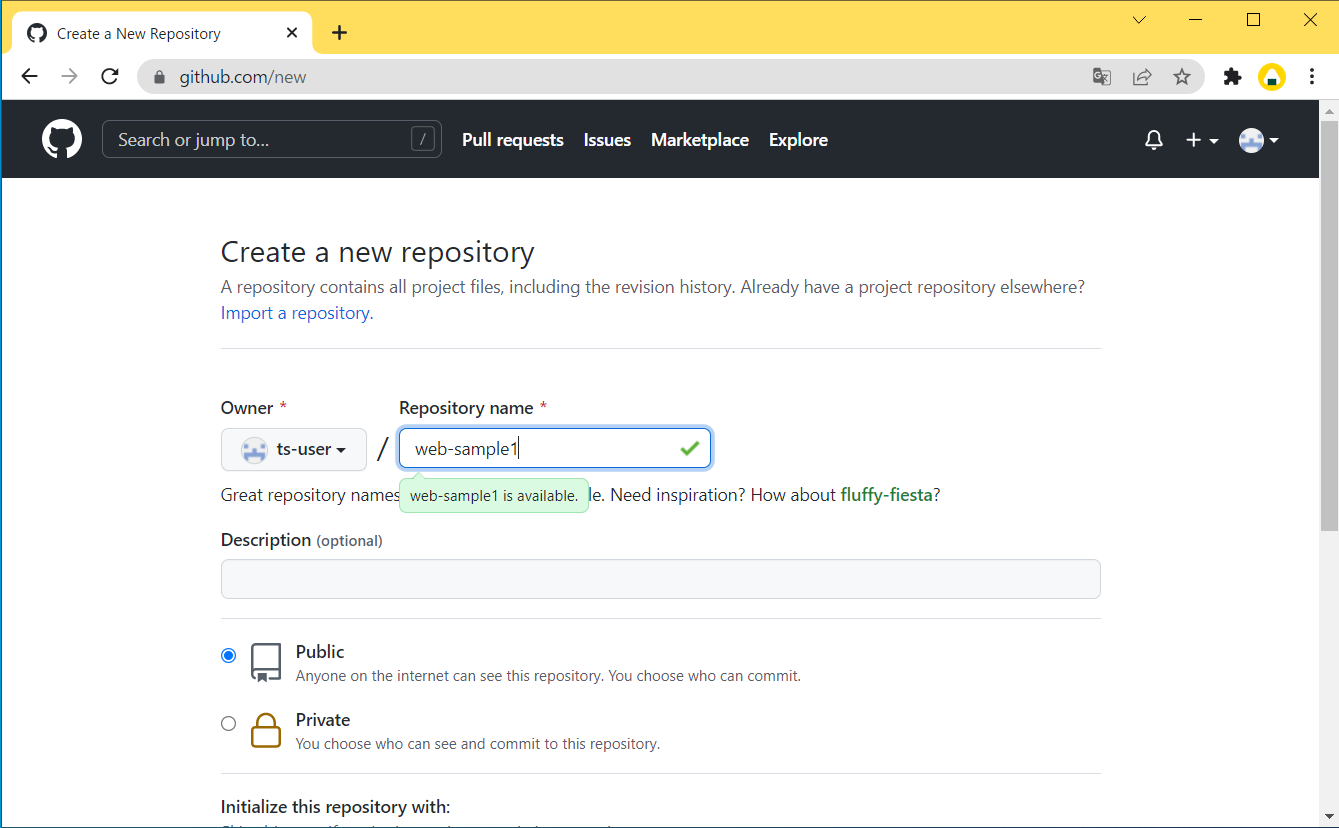Share this page from address bar

pos(1142,77)
